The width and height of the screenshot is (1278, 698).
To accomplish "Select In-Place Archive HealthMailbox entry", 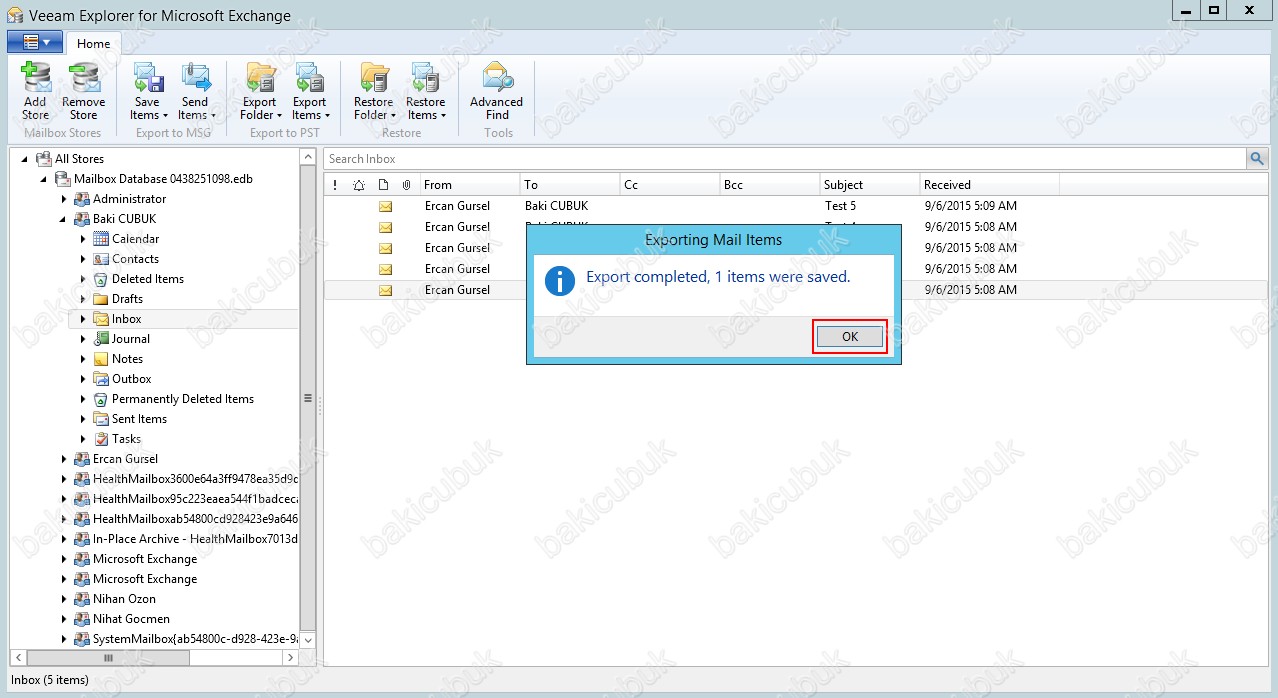I will pos(195,539).
